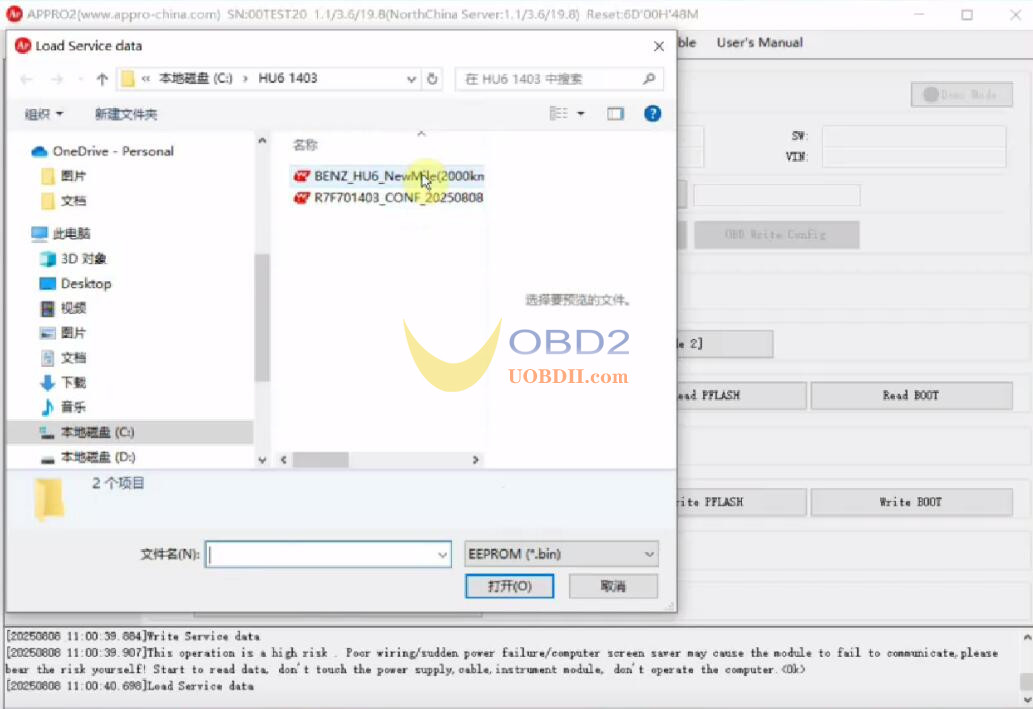
Task: Click 名称 column header
Action: 304,145
